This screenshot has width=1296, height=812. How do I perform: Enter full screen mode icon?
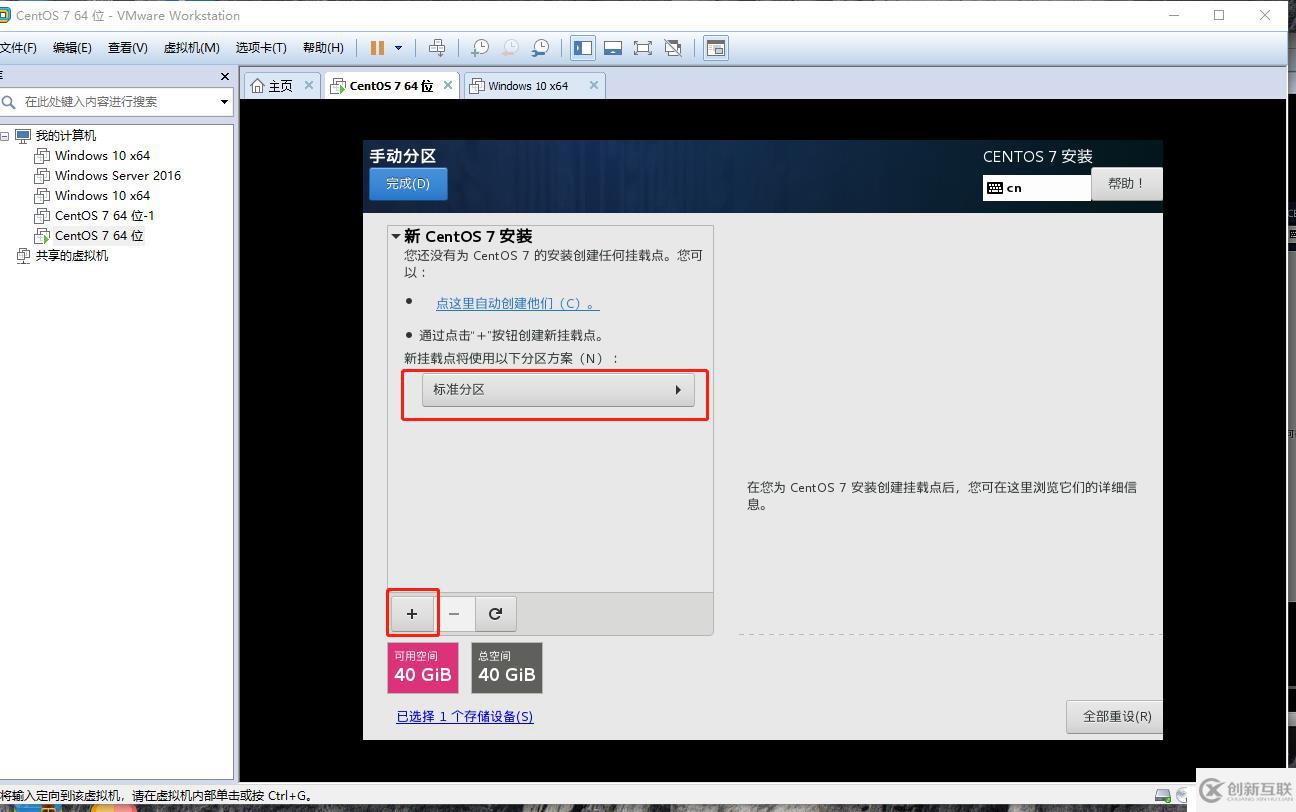[643, 48]
